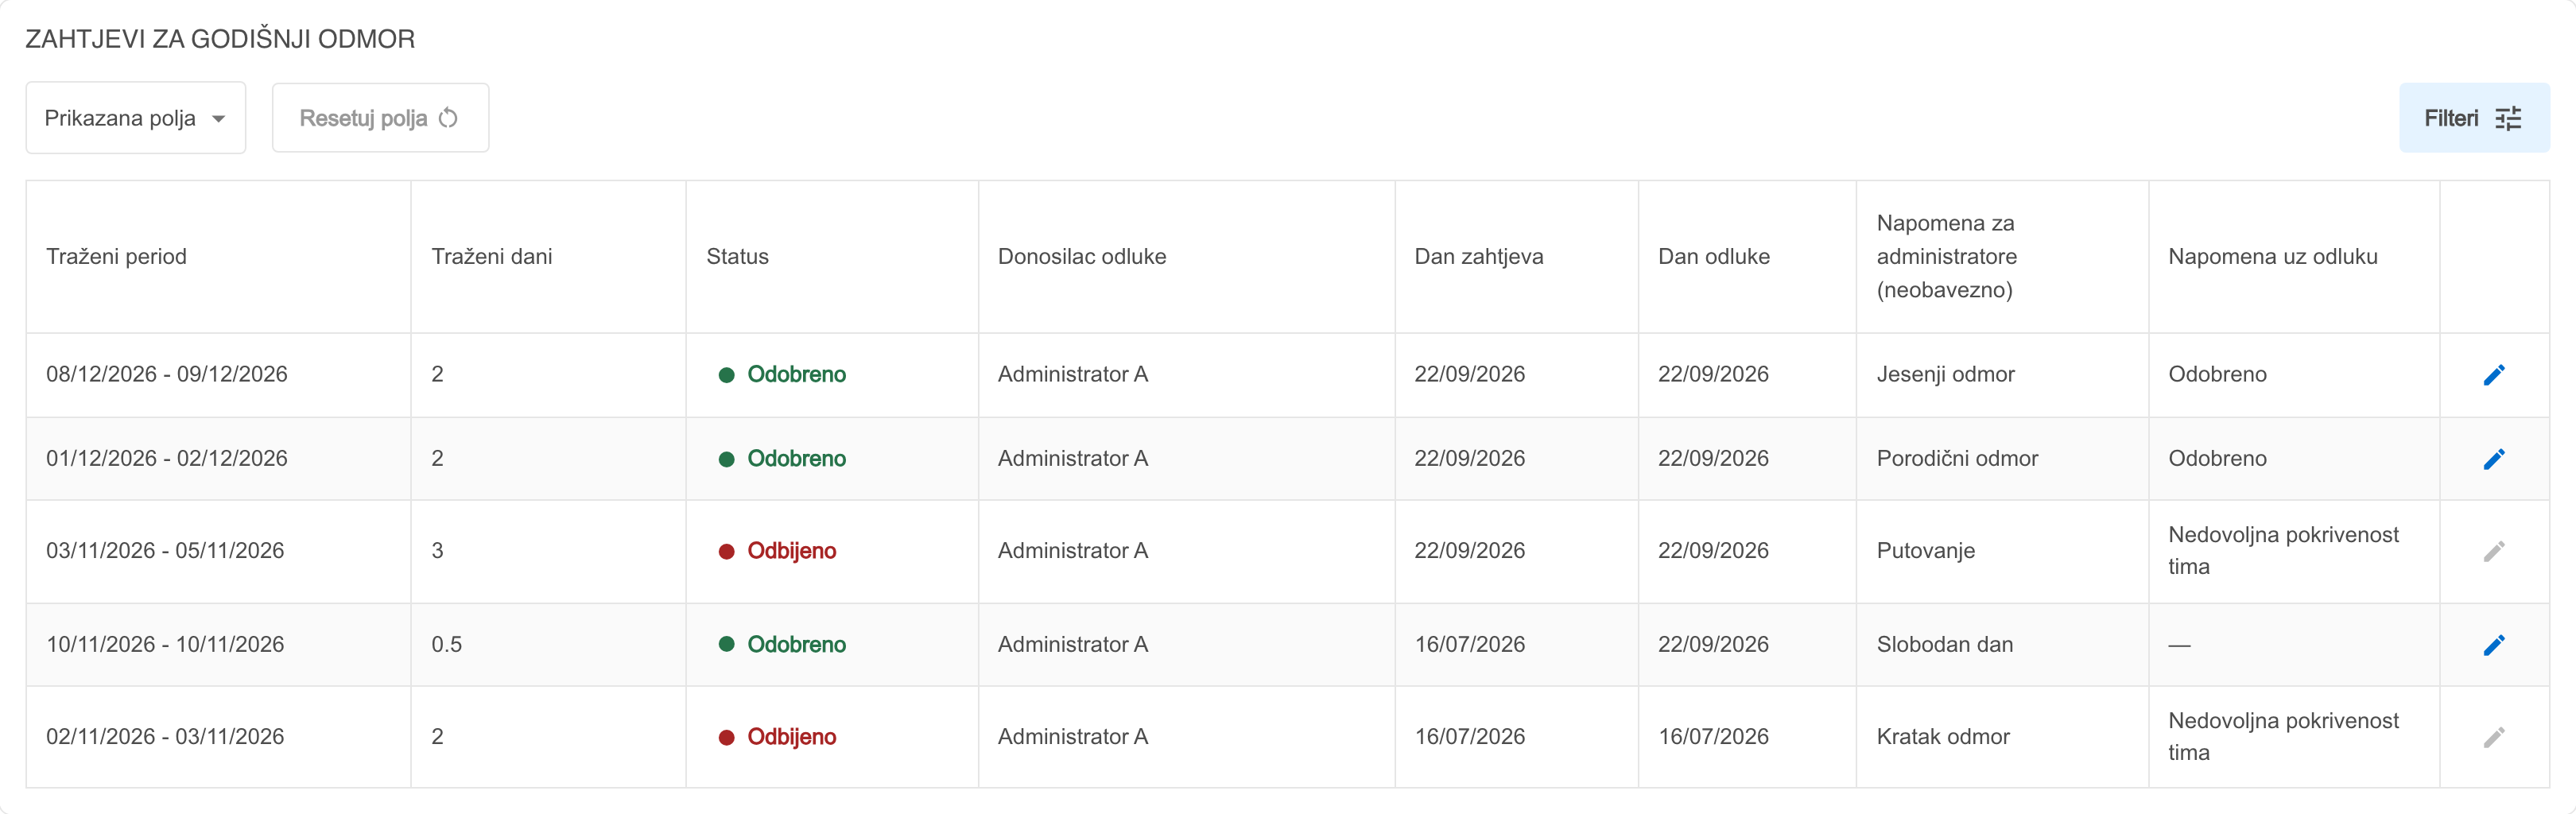Image resolution: width=2576 pixels, height=814 pixels.
Task: Edit the Slobodan dan request
Action: coord(2494,645)
